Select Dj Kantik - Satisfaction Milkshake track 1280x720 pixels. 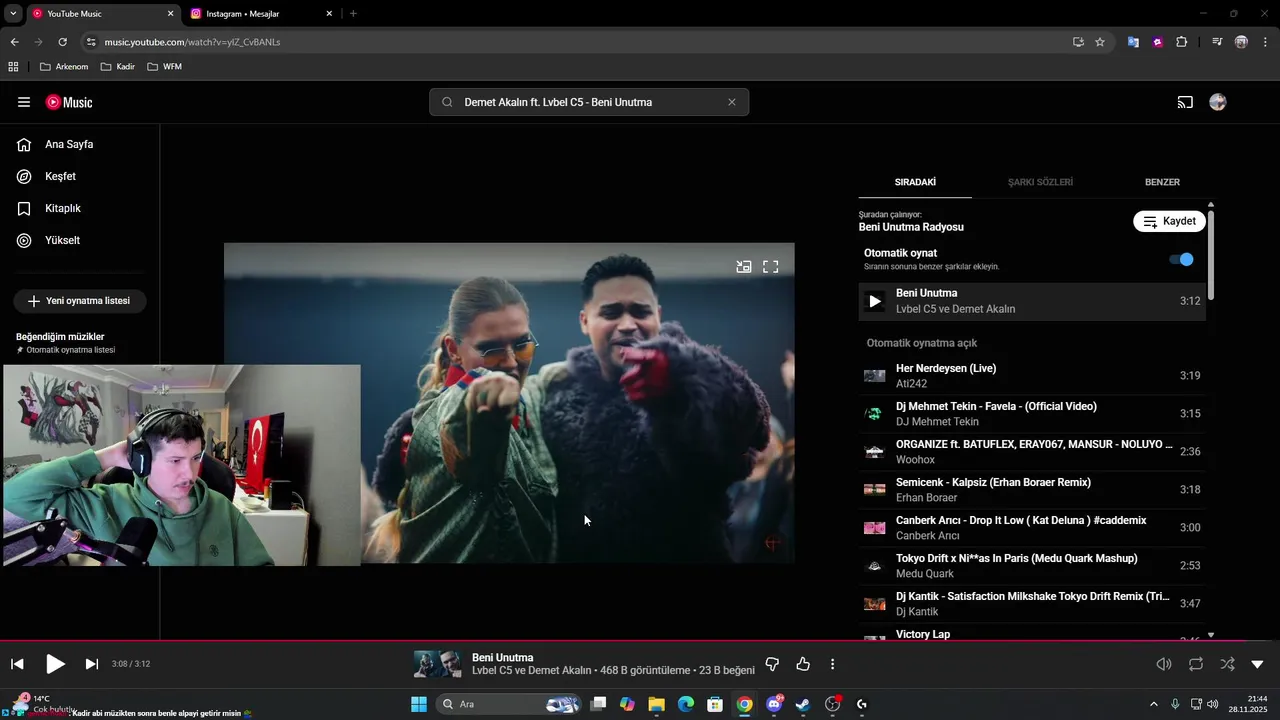tap(1032, 604)
